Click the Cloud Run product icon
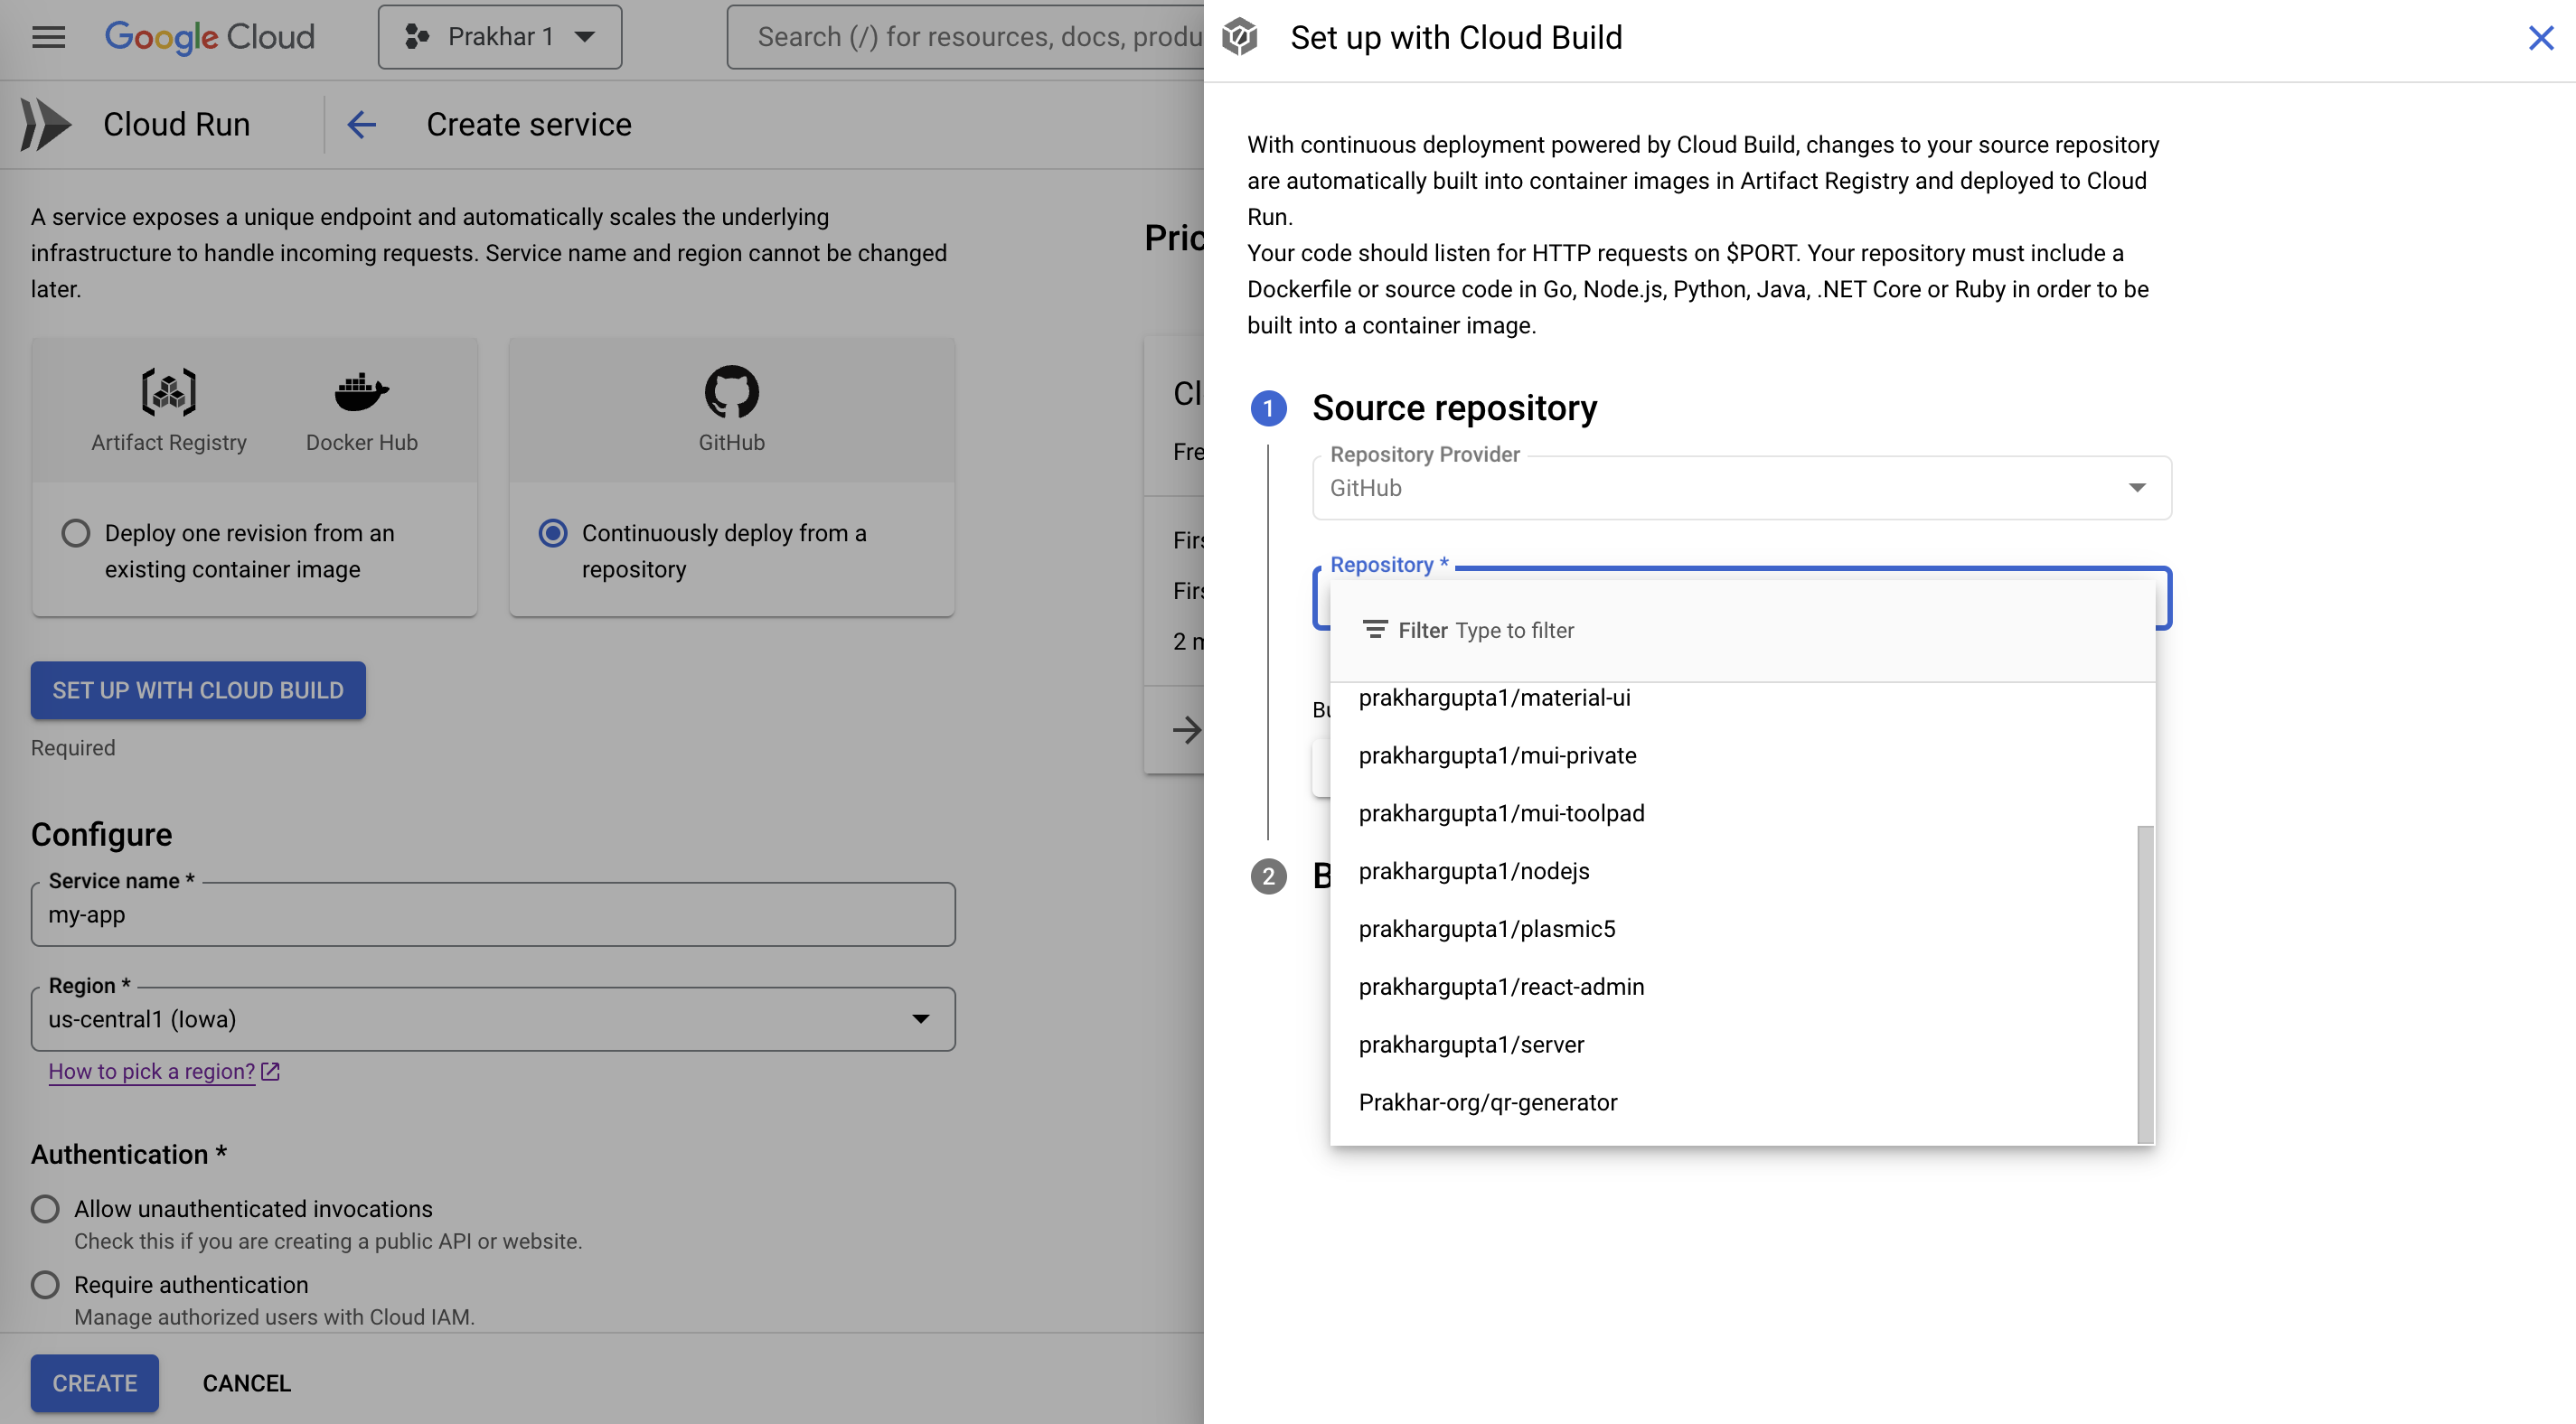 coord(46,124)
